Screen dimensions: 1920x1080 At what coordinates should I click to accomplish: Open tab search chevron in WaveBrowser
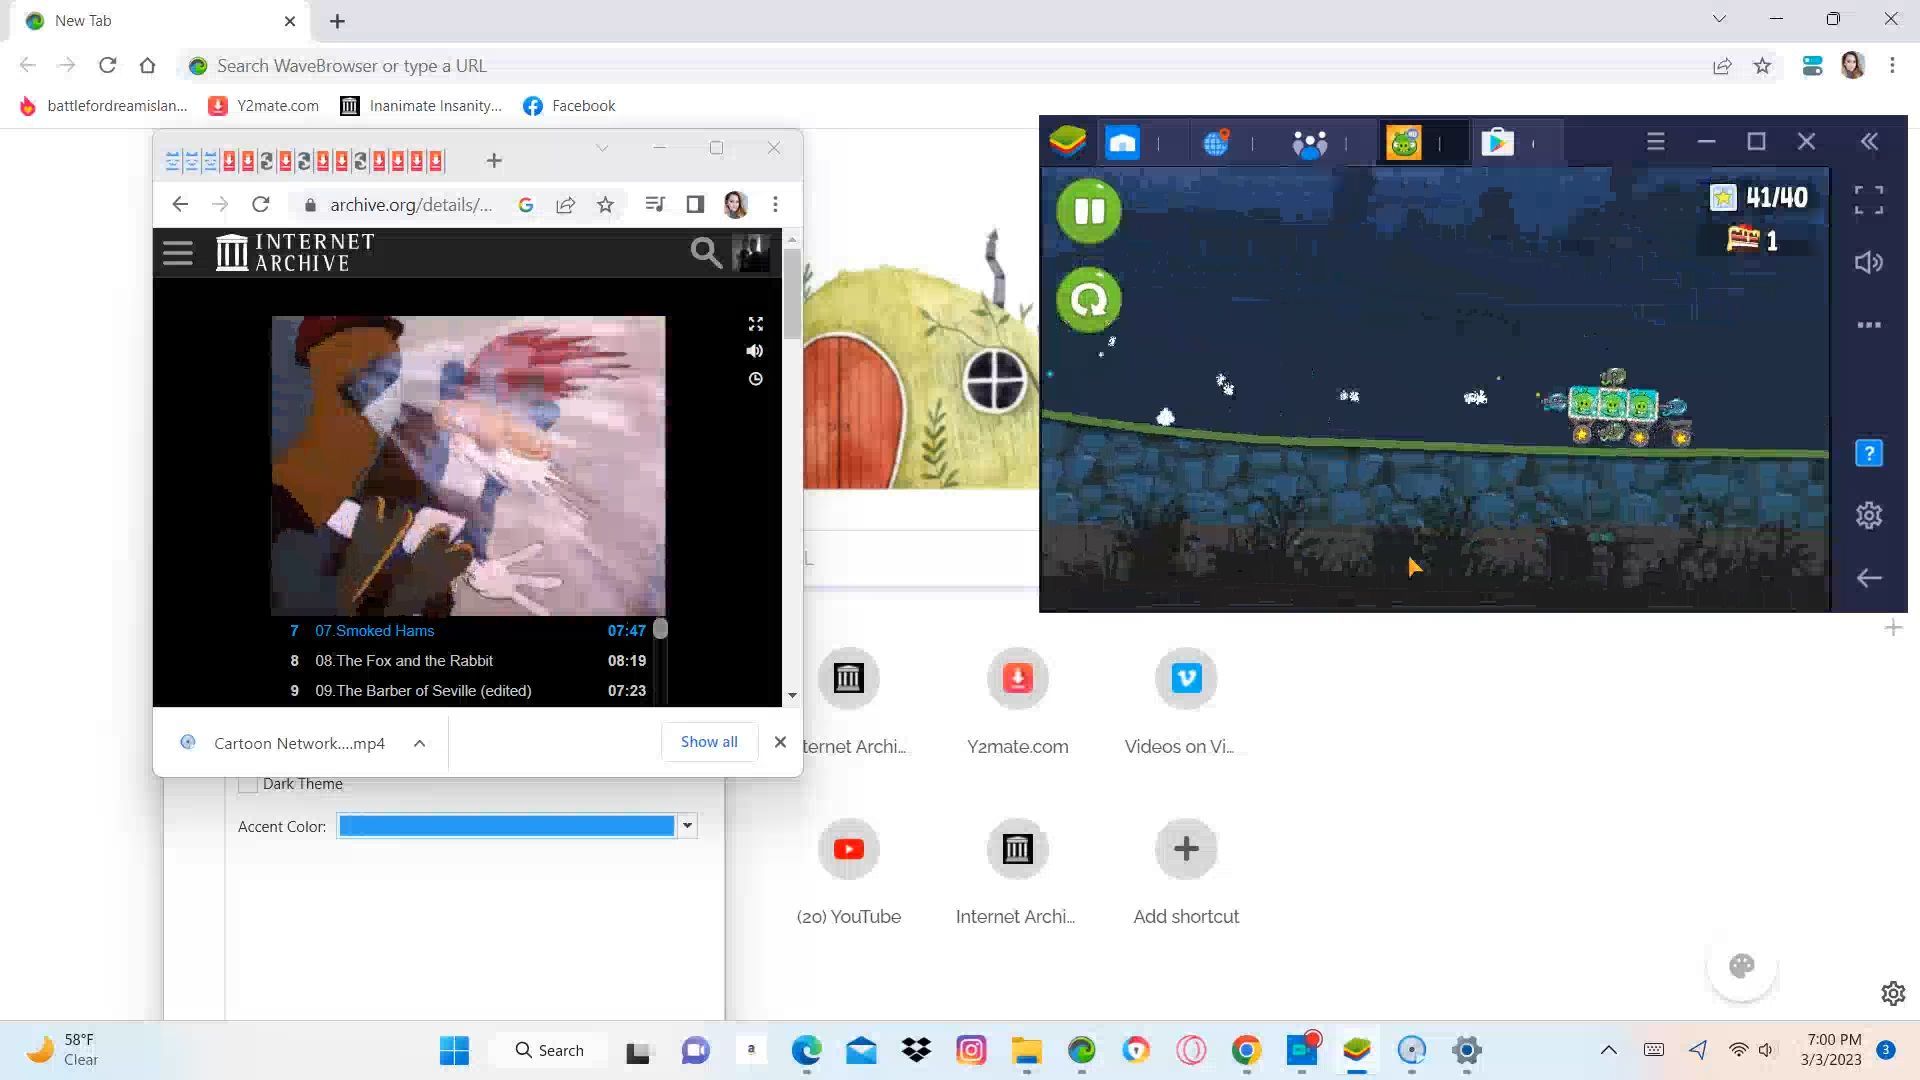1718,19
